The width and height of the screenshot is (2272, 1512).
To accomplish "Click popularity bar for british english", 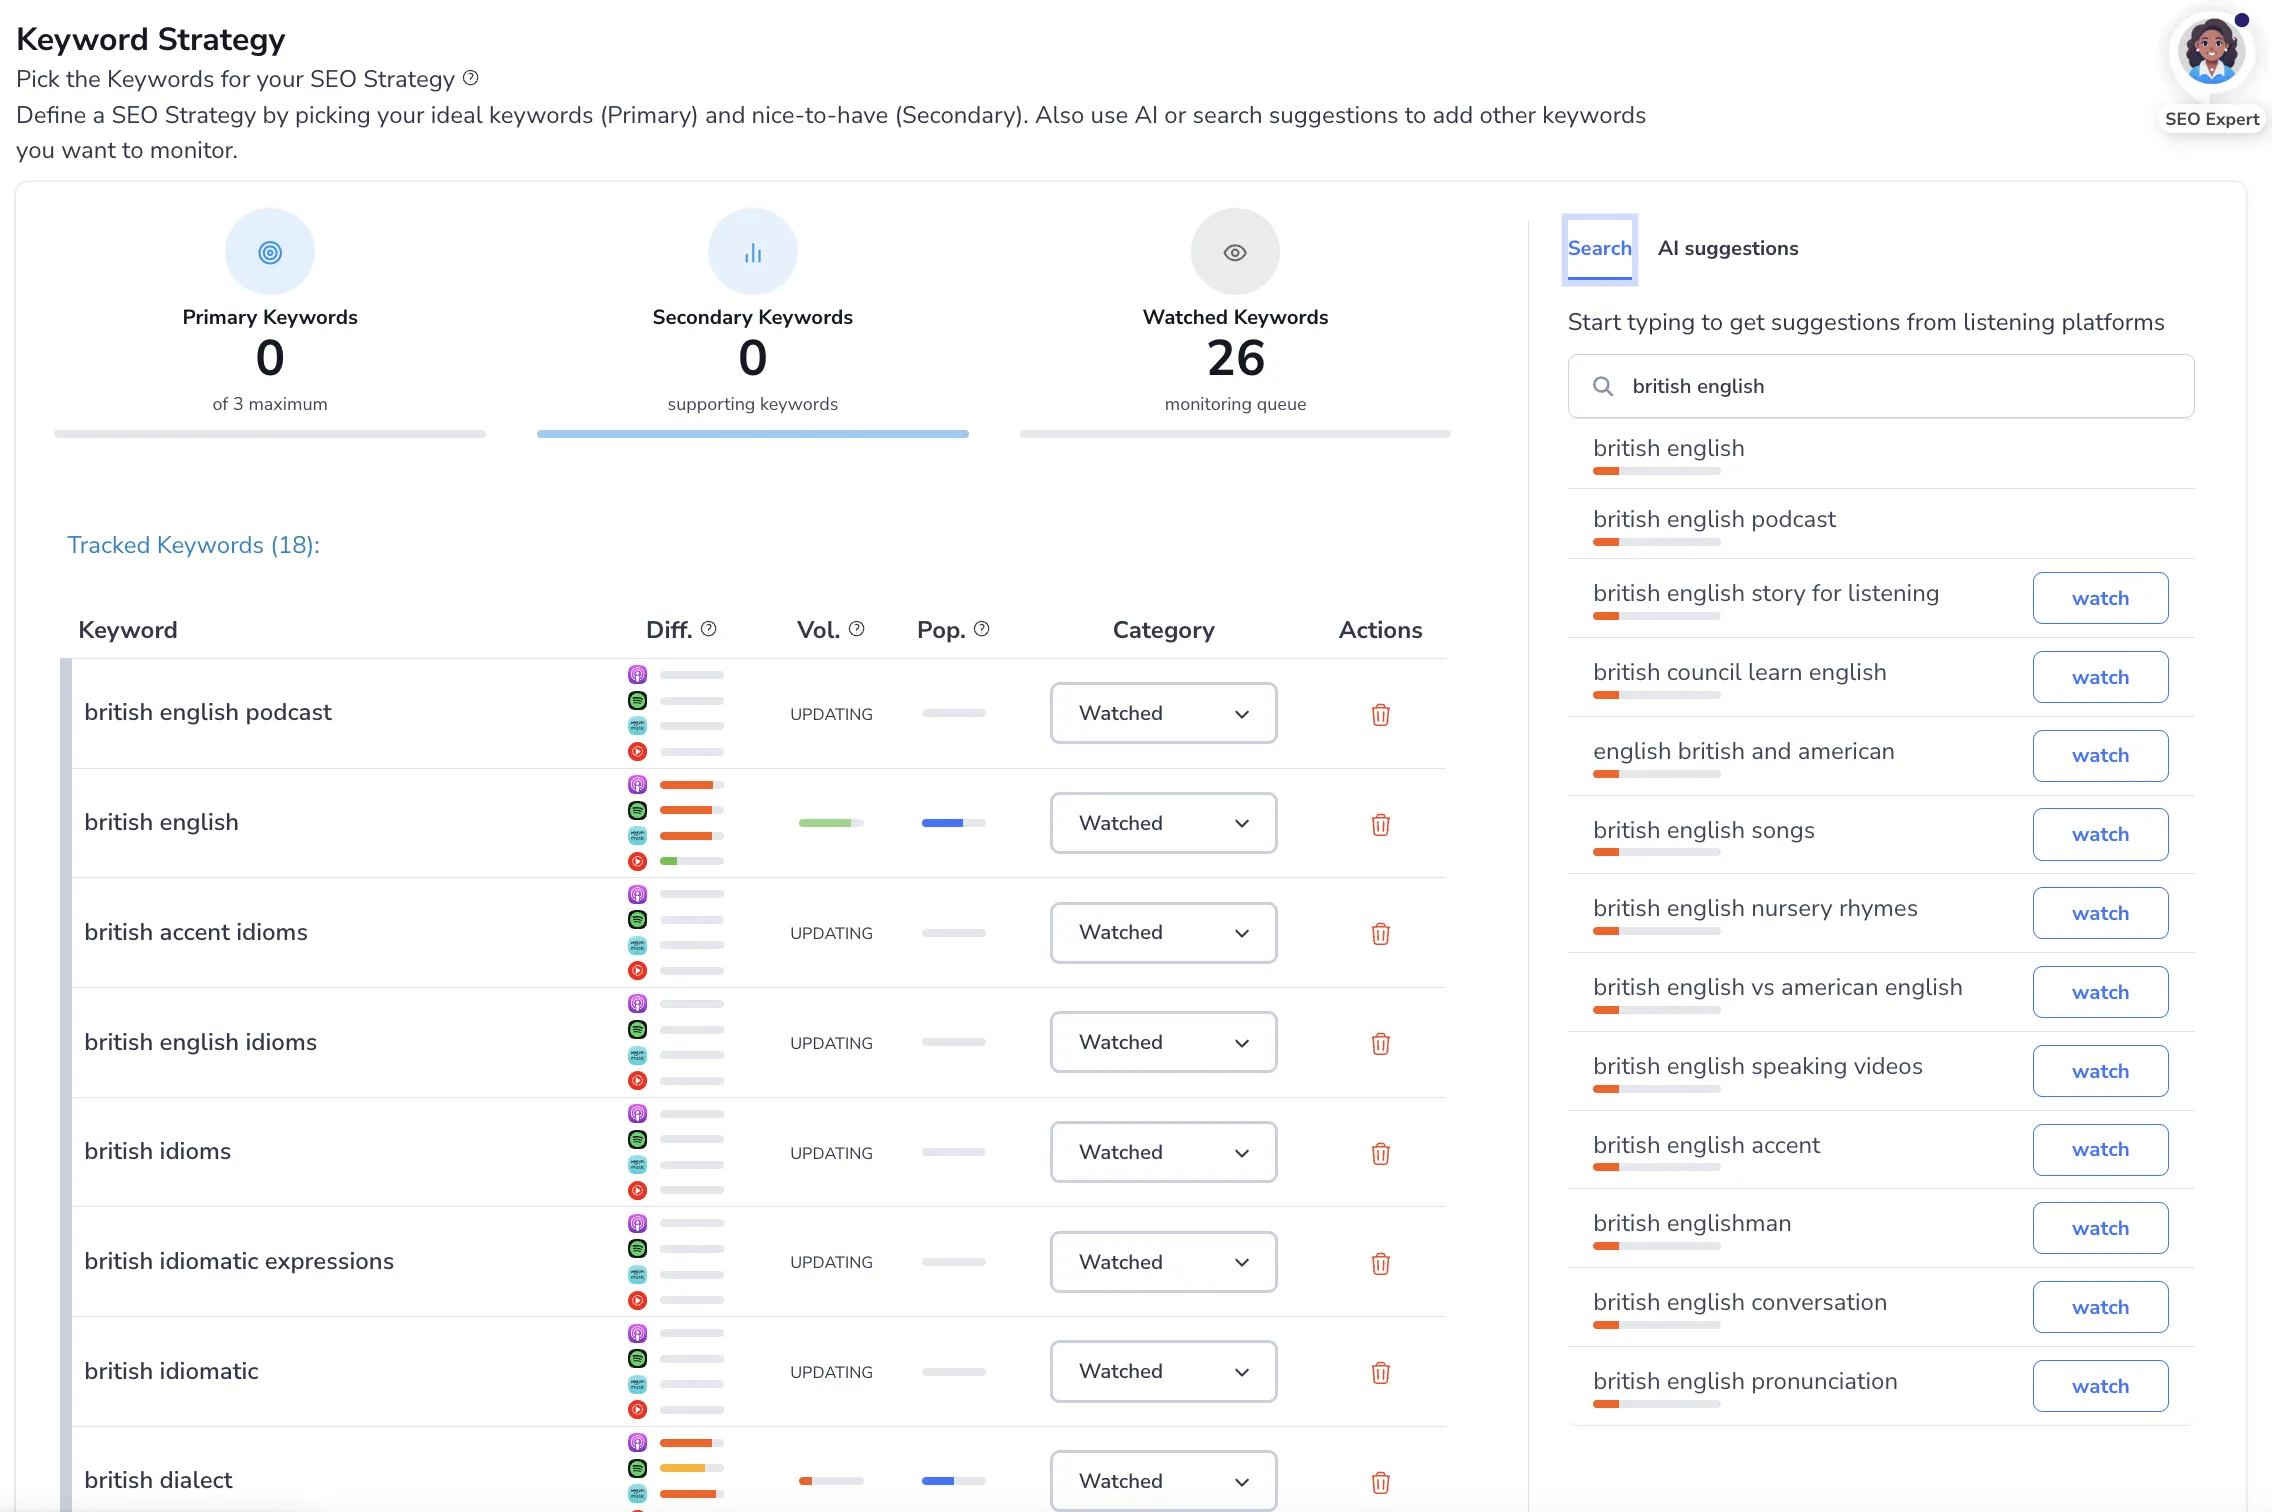I will [953, 823].
